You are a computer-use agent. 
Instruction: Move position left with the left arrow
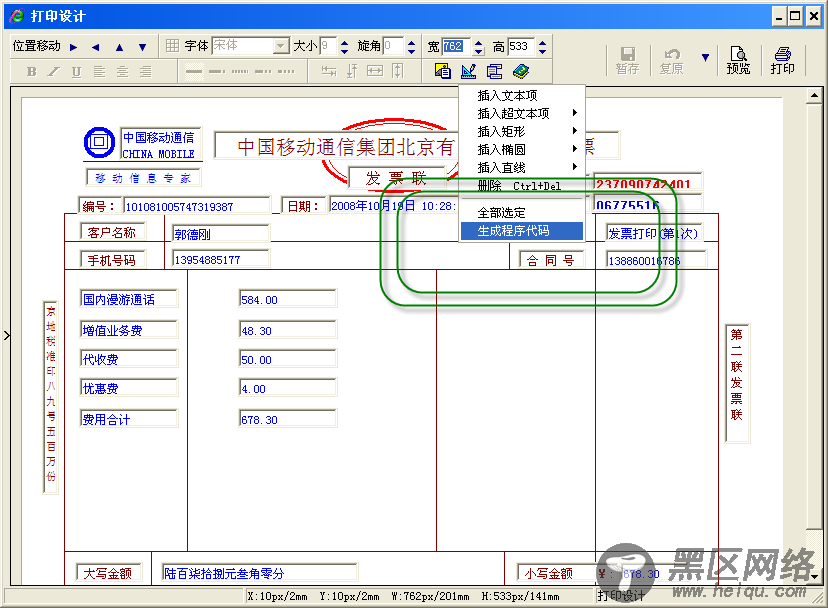96,47
